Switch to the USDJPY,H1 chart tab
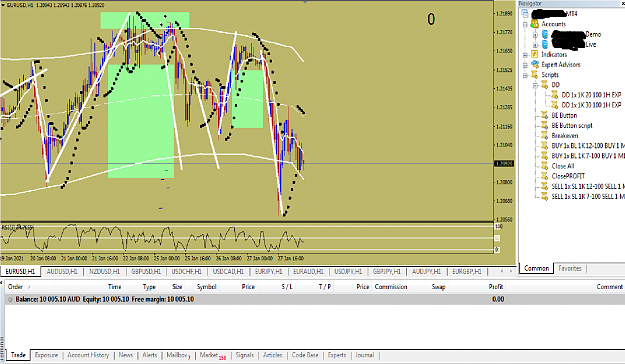The image size is (625, 364). (x=348, y=272)
